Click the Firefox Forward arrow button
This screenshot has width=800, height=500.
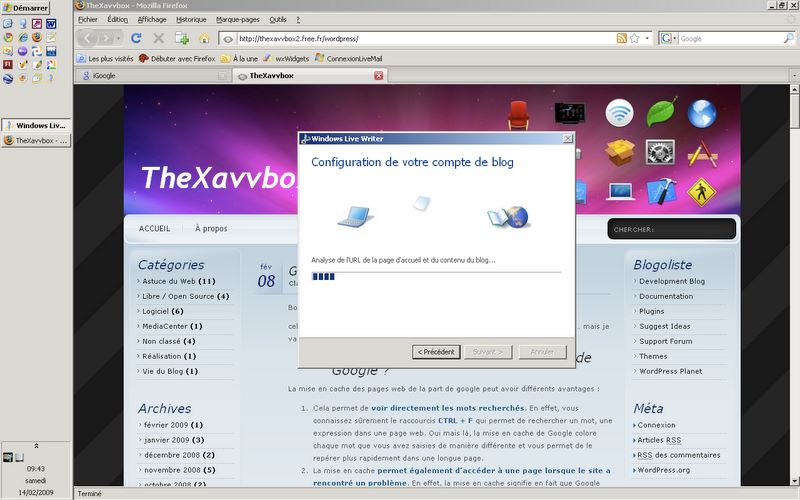pyautogui.click(x=106, y=38)
